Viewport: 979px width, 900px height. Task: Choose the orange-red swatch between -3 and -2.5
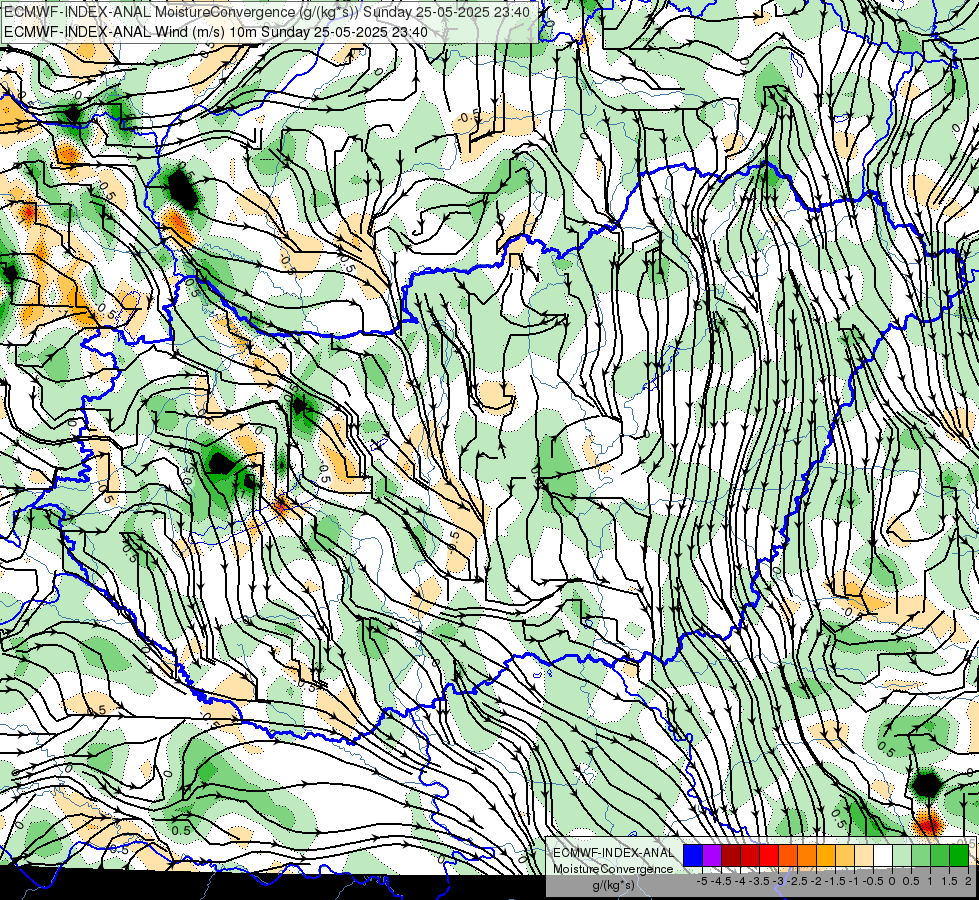788,856
